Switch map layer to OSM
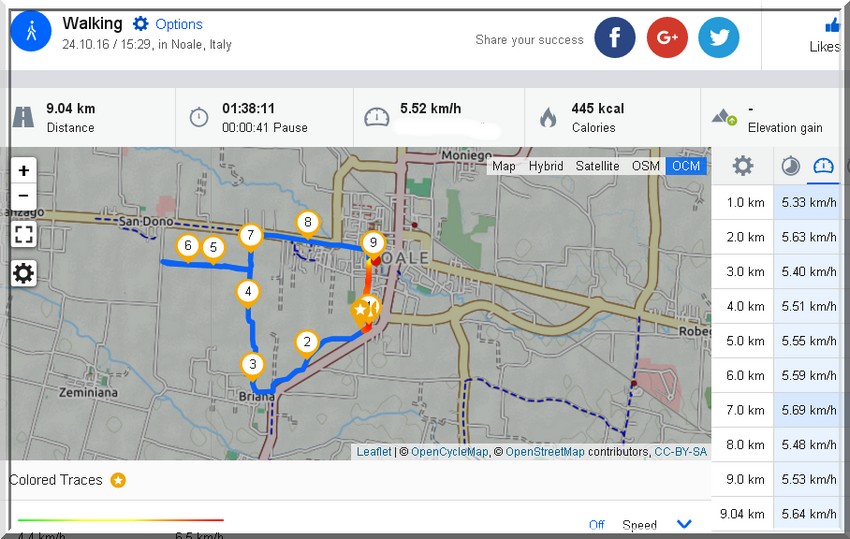Image resolution: width=850 pixels, height=539 pixels. click(x=646, y=166)
